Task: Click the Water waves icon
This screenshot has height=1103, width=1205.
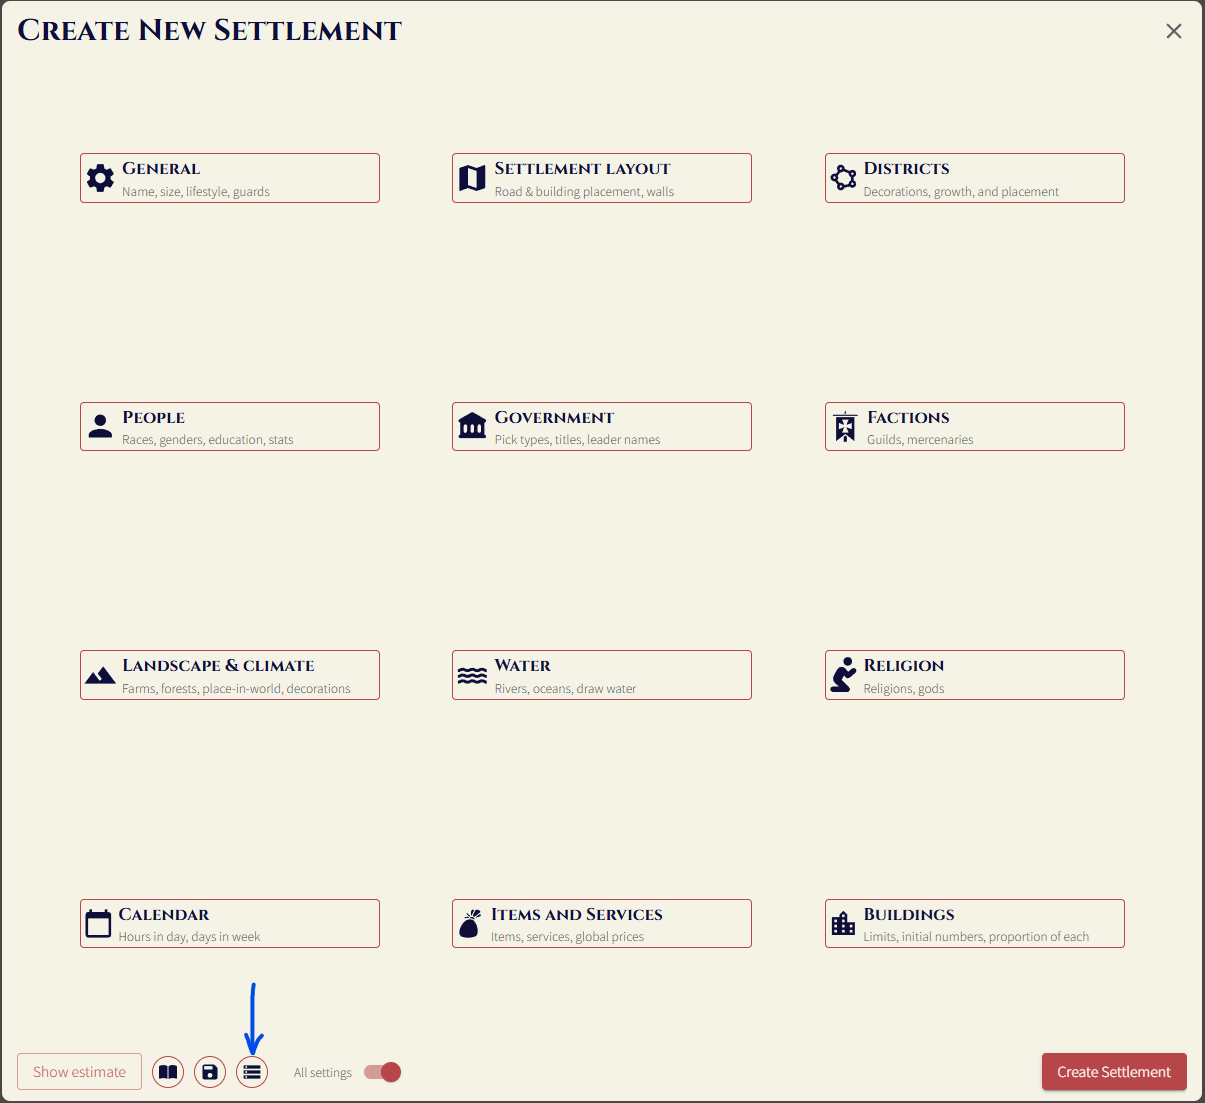Action: [x=472, y=676]
